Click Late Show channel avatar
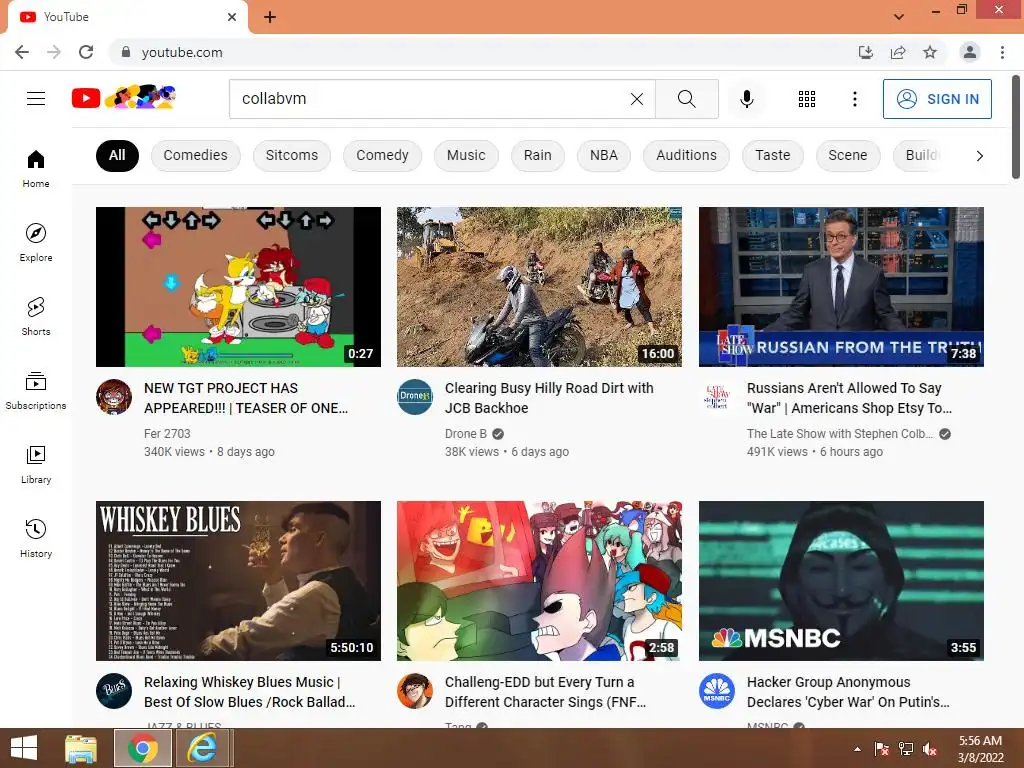1024x768 pixels. tap(716, 397)
